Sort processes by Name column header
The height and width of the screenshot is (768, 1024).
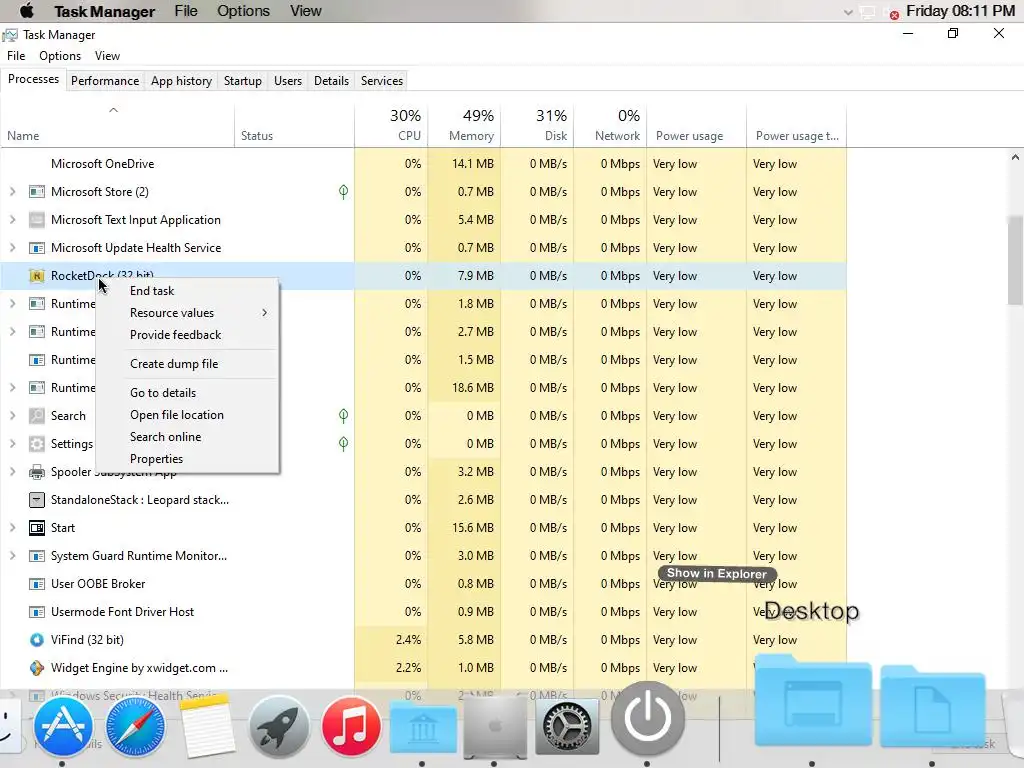click(118, 125)
